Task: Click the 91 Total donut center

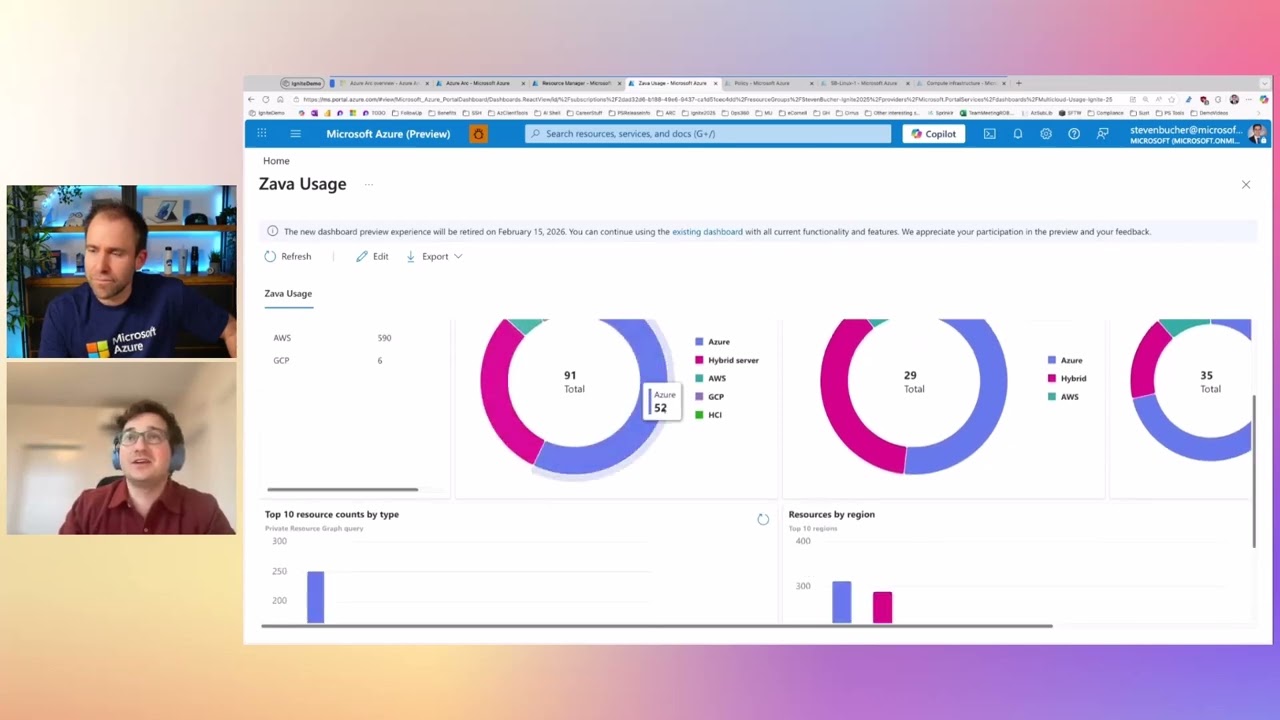Action: [x=573, y=382]
